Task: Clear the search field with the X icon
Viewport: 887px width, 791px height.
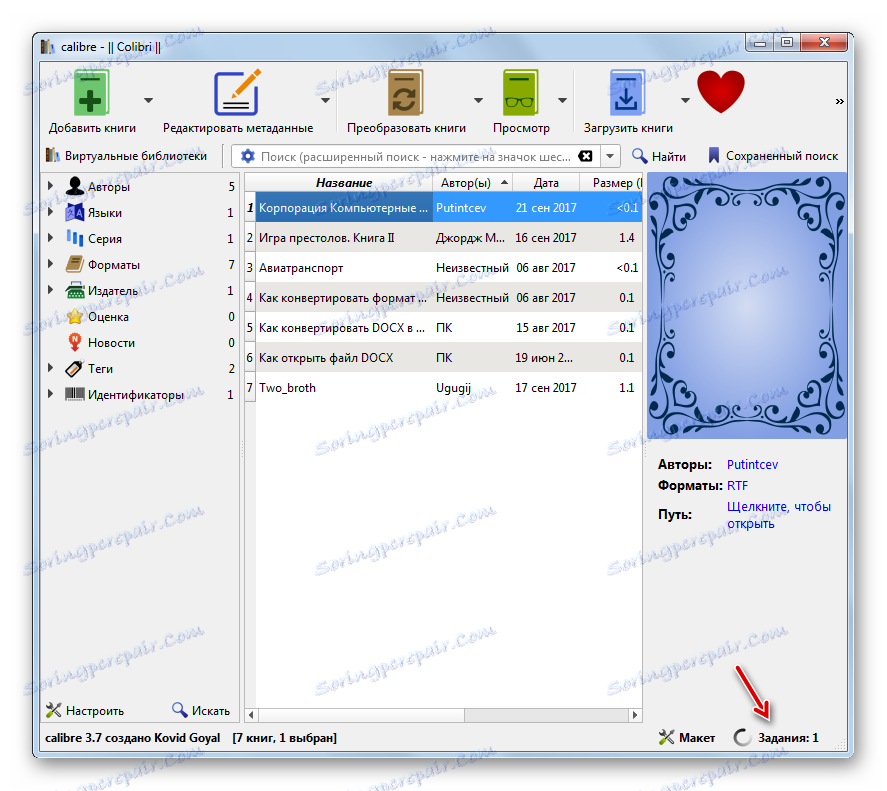Action: point(585,156)
